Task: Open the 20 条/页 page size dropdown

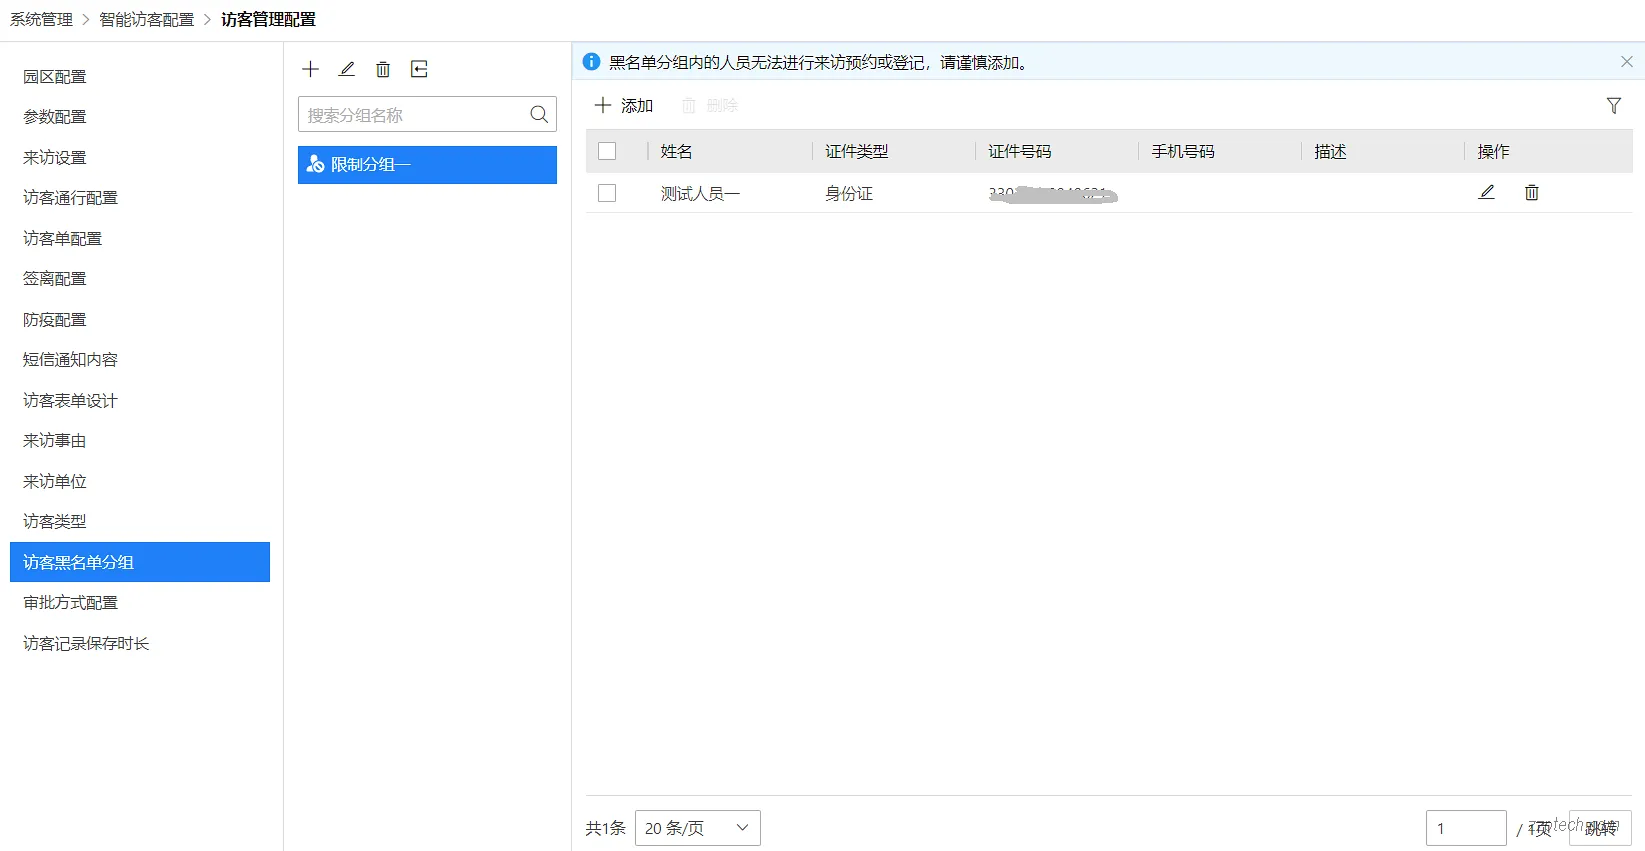Action: tap(698, 828)
